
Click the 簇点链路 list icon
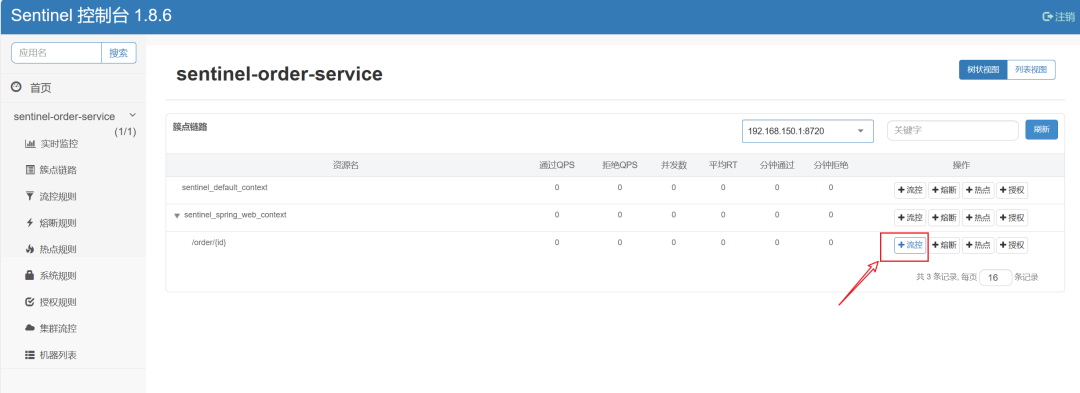[x=30, y=170]
